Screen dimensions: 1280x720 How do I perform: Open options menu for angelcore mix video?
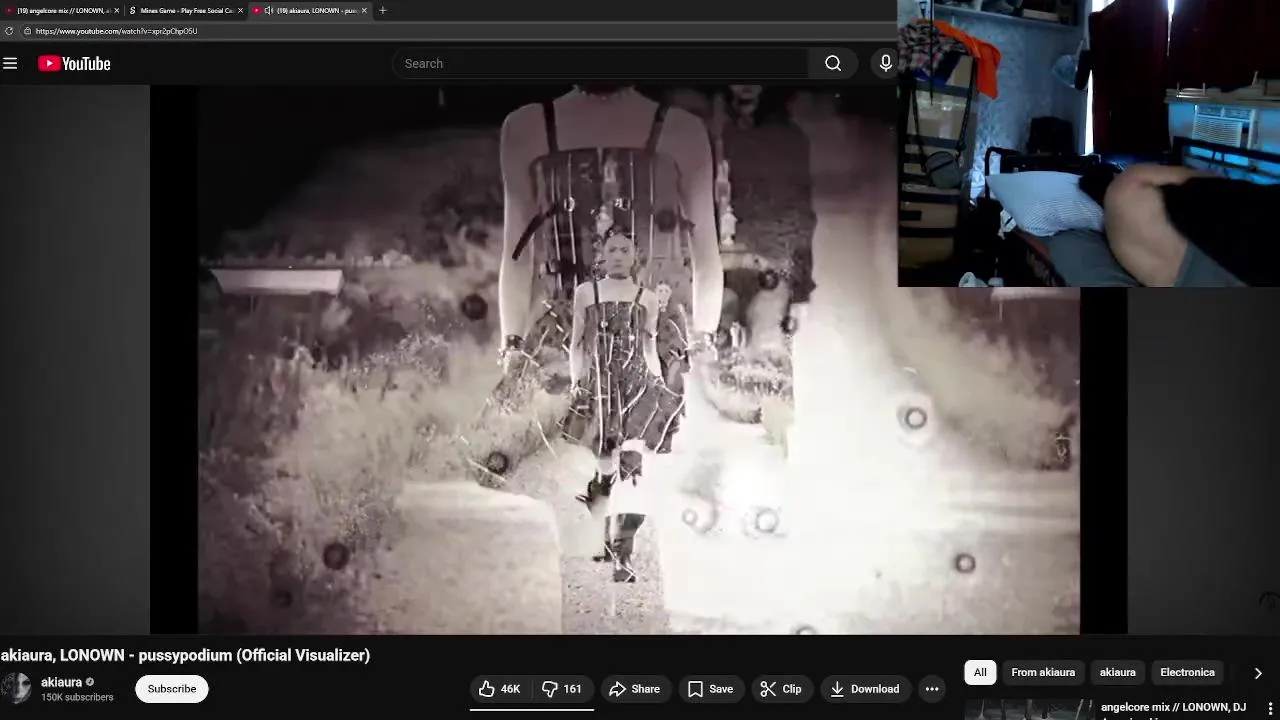click(x=1270, y=709)
